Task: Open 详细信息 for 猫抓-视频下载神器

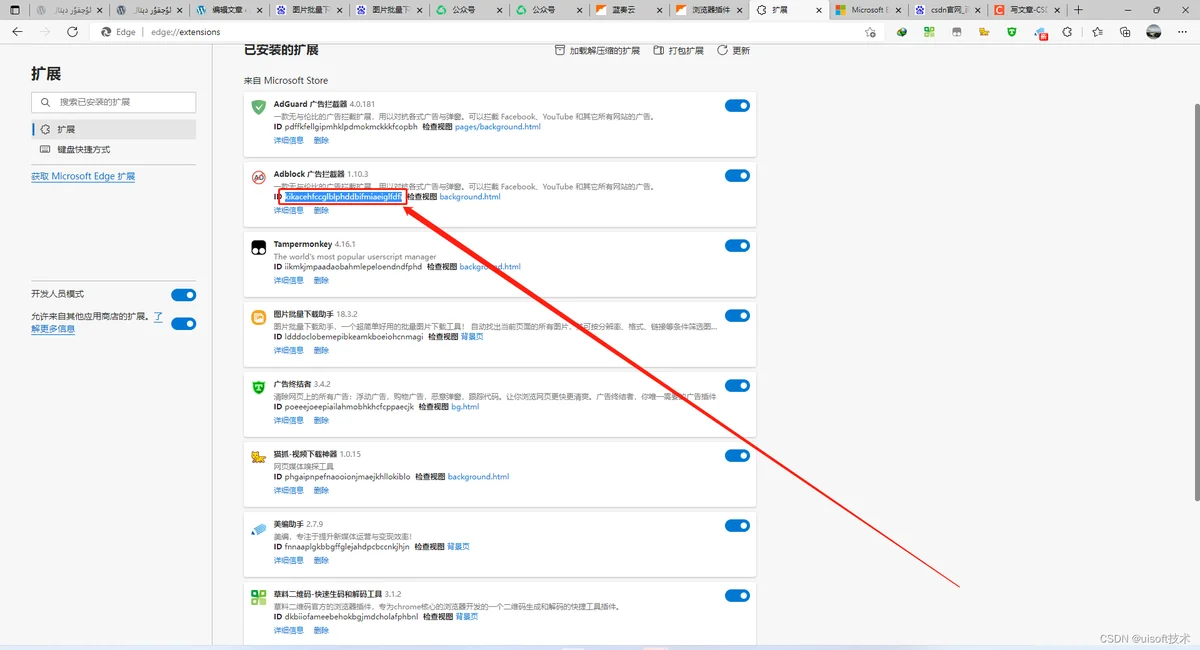Action: 289,491
